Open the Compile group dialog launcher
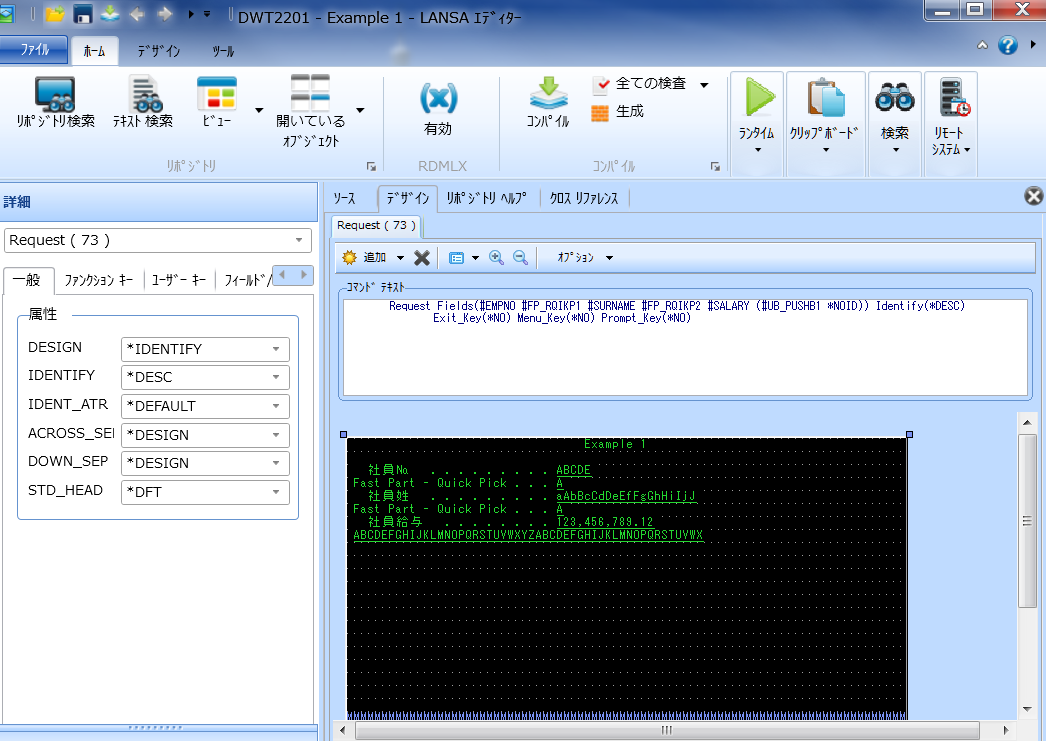The image size is (1046, 741). [715, 166]
